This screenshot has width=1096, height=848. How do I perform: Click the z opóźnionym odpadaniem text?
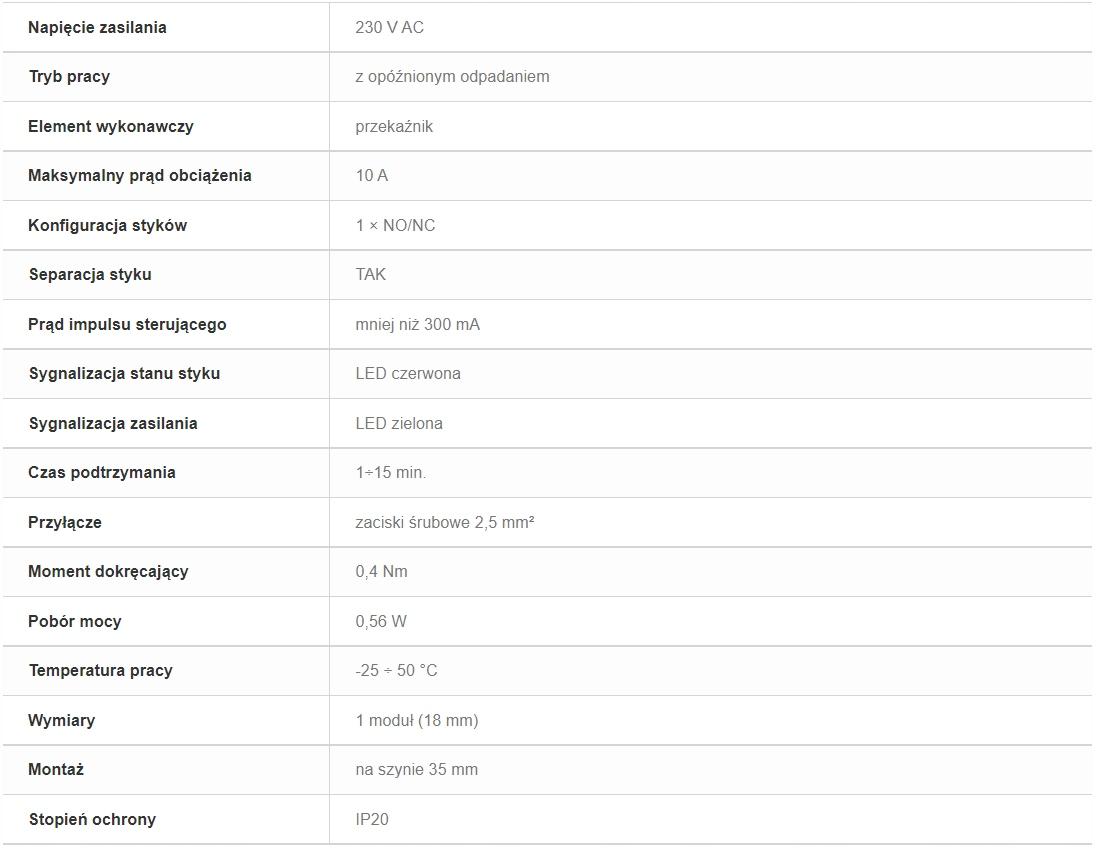pos(452,77)
